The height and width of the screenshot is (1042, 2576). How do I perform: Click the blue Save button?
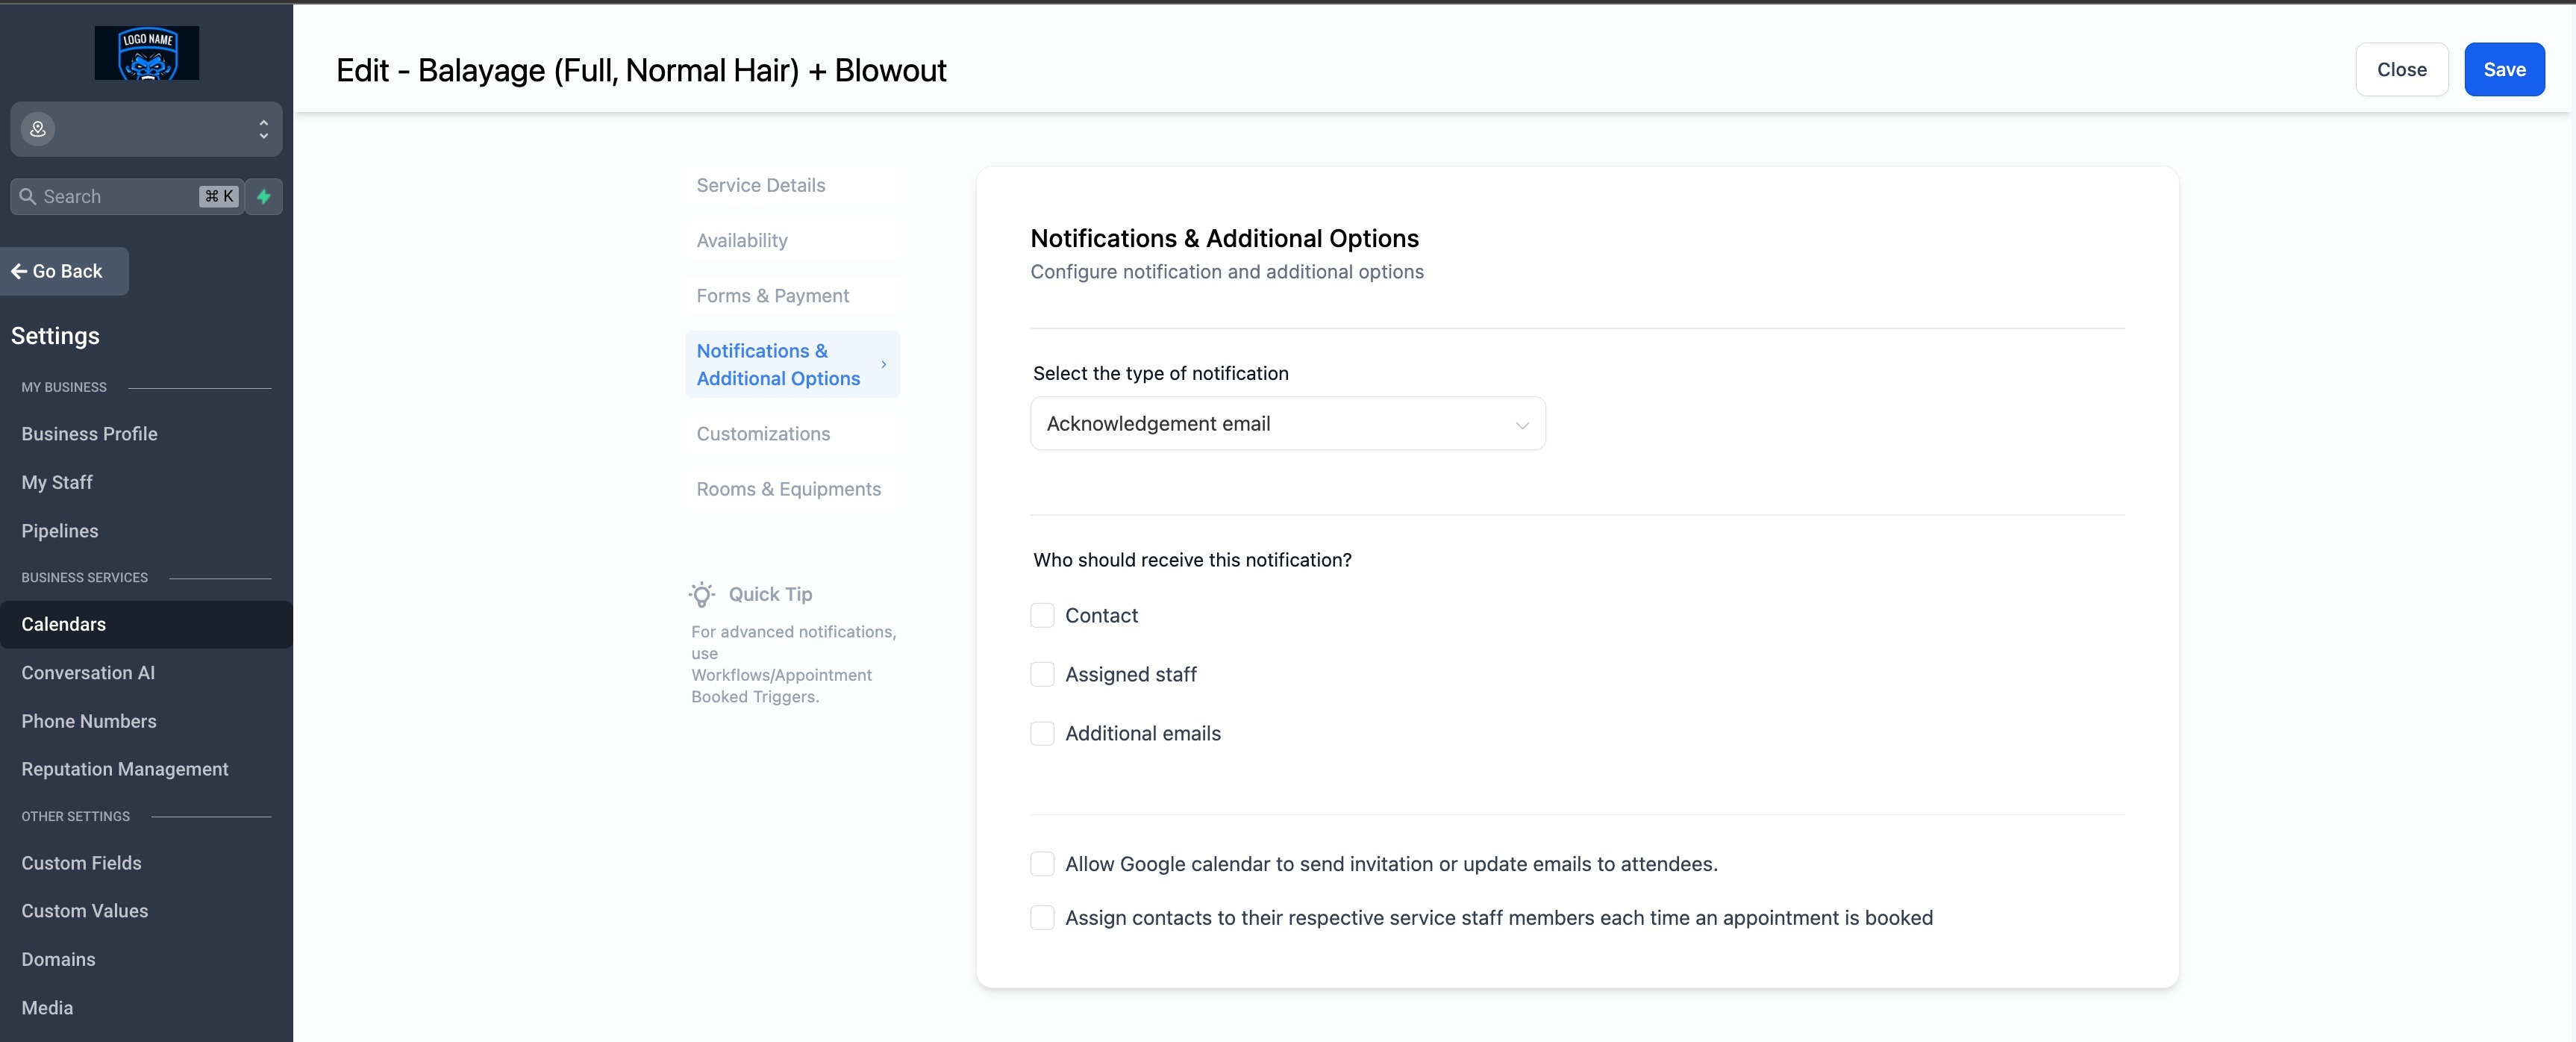pos(2503,70)
